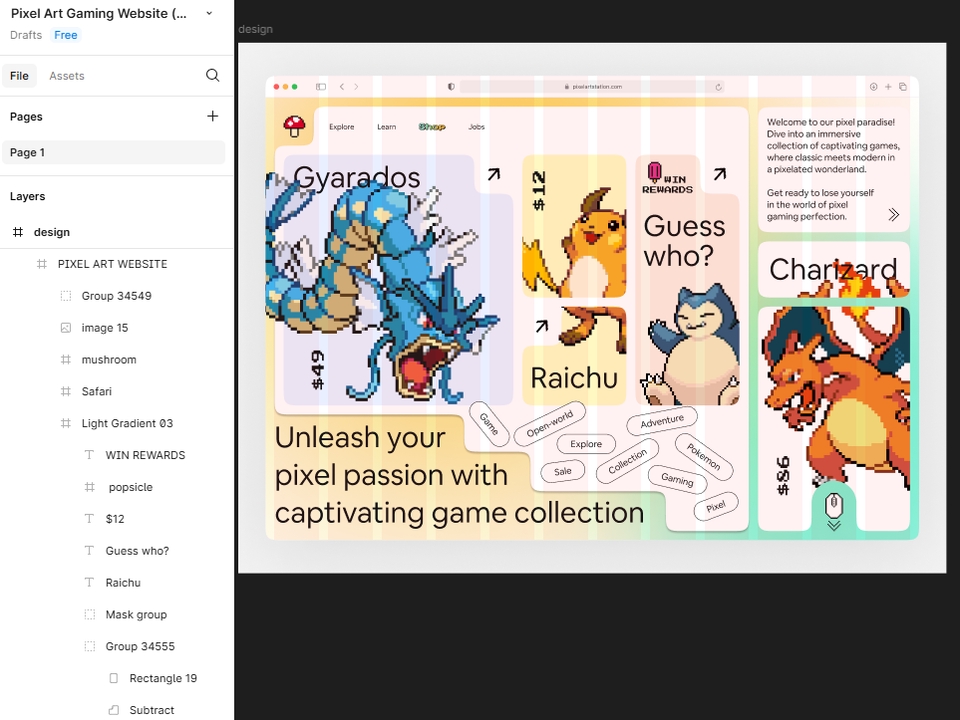Add a new page with the plus icon

(212, 116)
